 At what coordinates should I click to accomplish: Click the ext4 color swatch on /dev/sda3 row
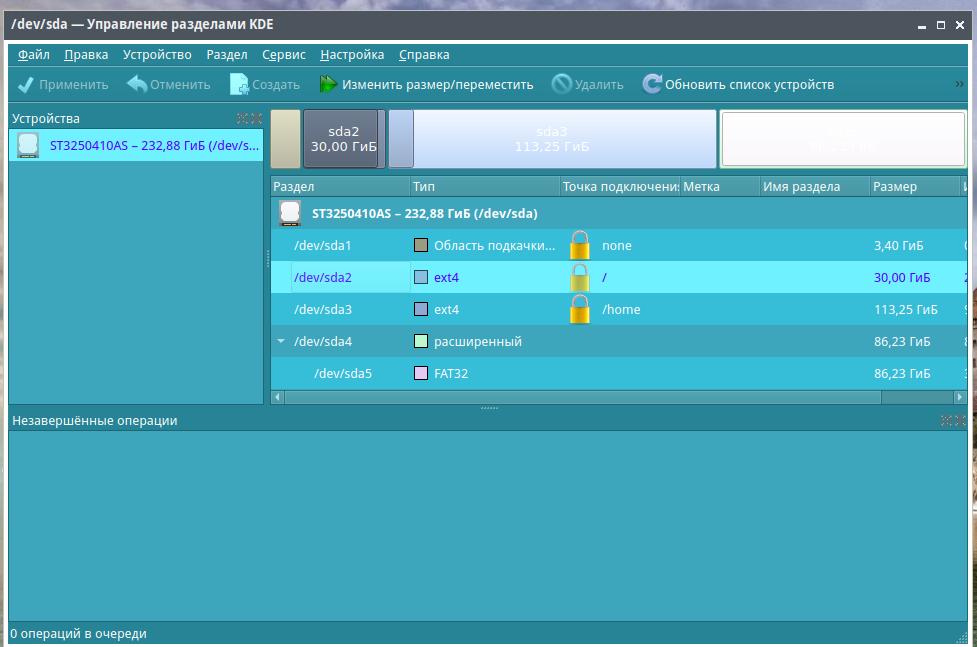pyautogui.click(x=421, y=309)
